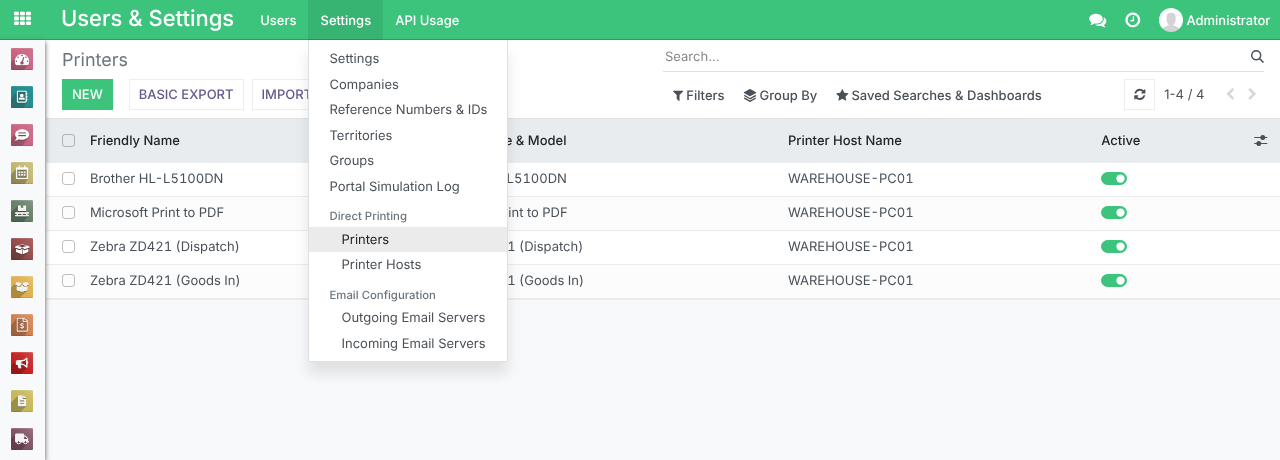Open the orange invoice sidebar app
This screenshot has width=1280, height=460.
[x=22, y=325]
